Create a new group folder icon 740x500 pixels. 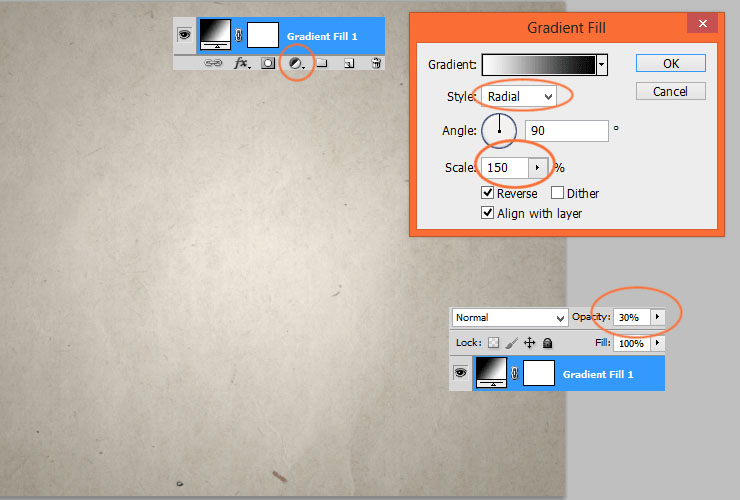tap(322, 63)
